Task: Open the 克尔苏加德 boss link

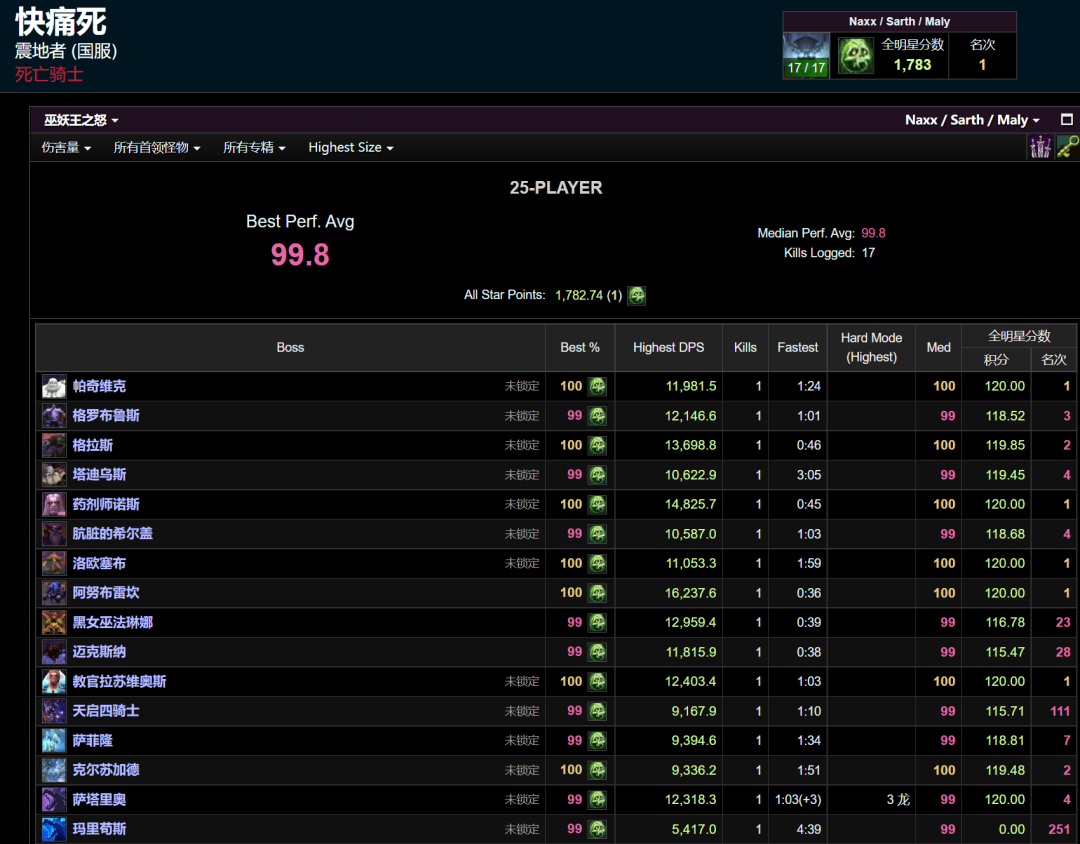Action: point(106,770)
